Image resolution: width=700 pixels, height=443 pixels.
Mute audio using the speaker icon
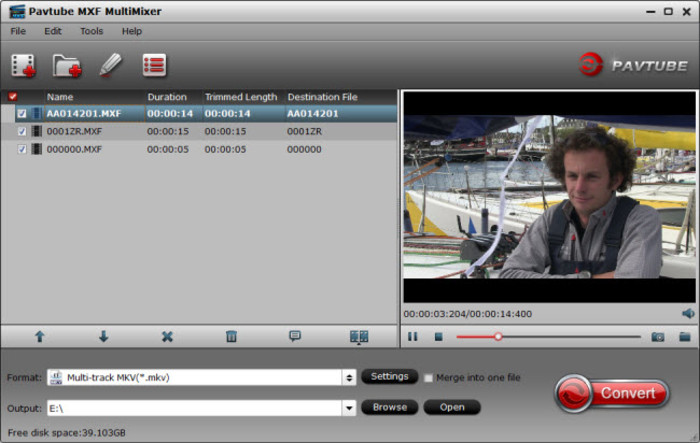pyautogui.click(x=688, y=313)
